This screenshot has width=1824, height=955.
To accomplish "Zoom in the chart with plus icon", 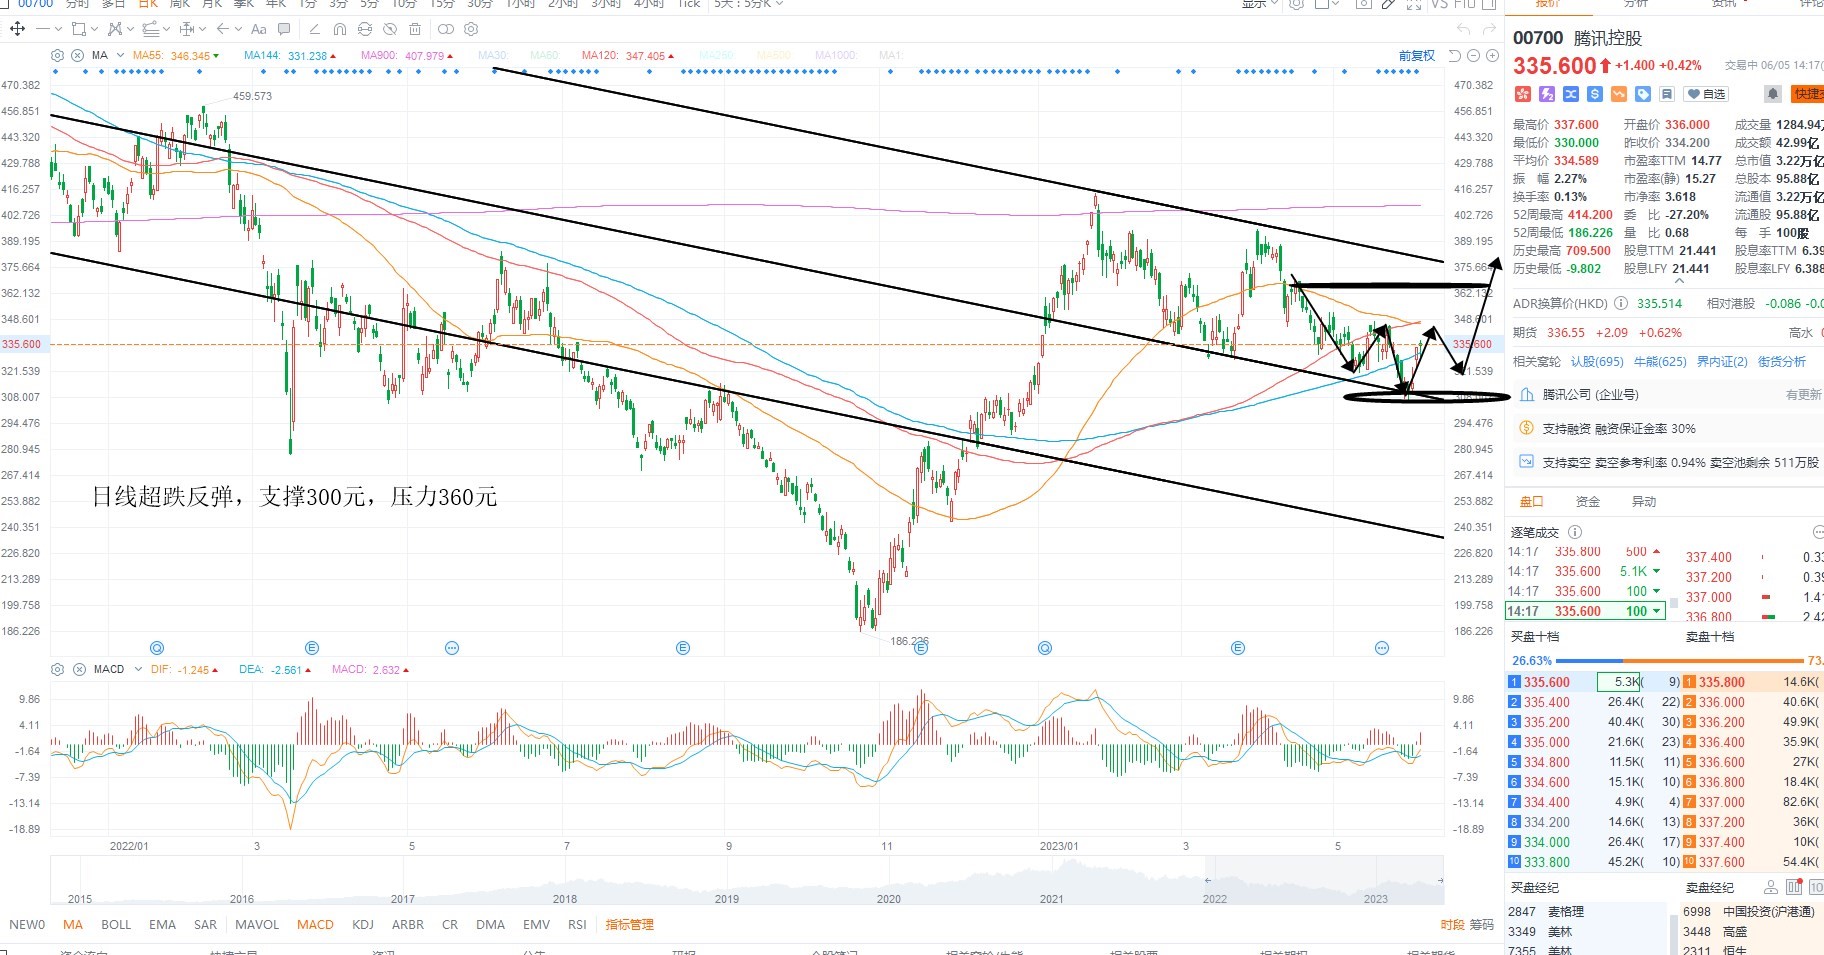I will (1491, 55).
